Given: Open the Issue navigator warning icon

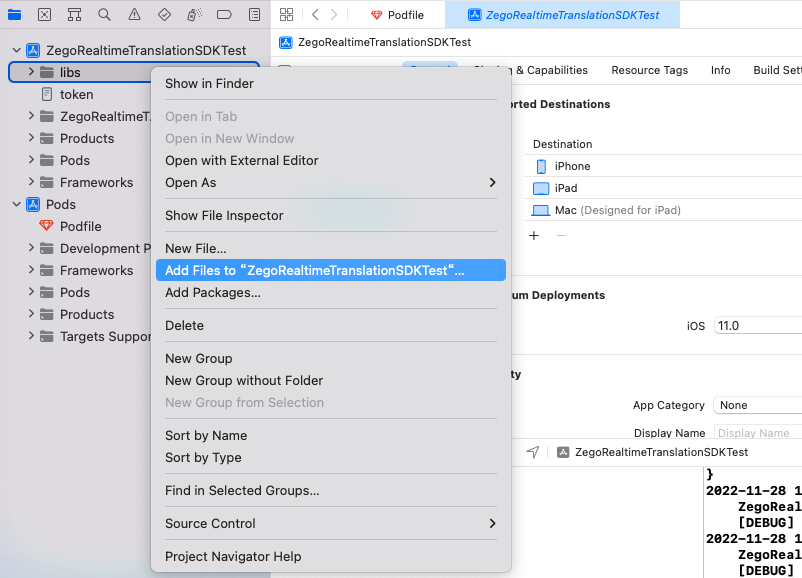Looking at the screenshot, I should 135,15.
